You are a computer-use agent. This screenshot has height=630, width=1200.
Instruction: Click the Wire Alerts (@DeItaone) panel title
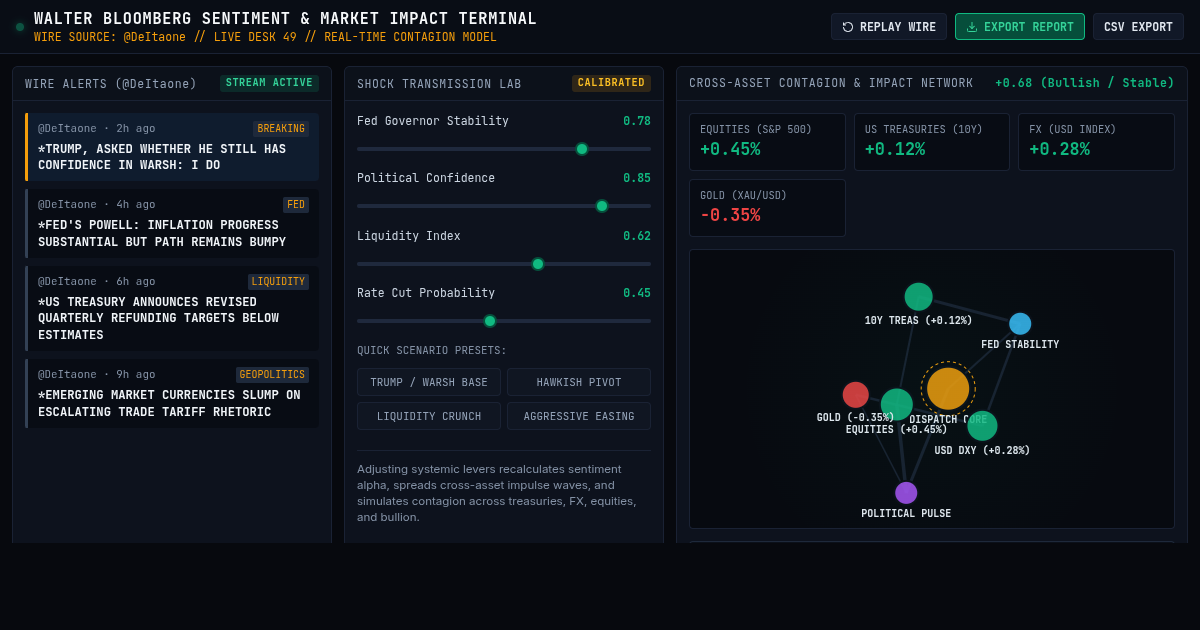click(x=111, y=84)
